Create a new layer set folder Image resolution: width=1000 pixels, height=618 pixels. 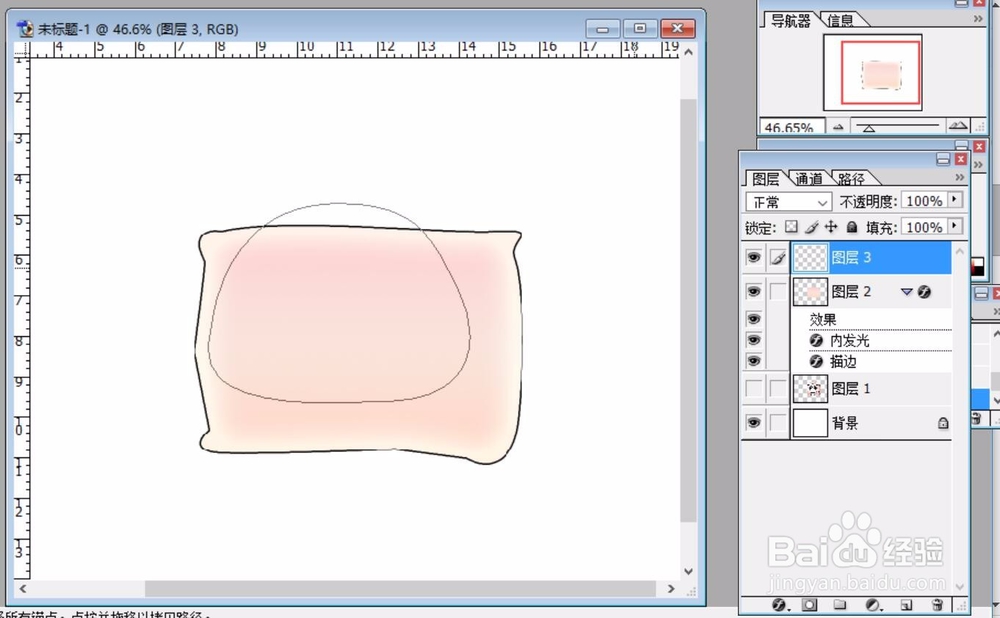[x=840, y=605]
